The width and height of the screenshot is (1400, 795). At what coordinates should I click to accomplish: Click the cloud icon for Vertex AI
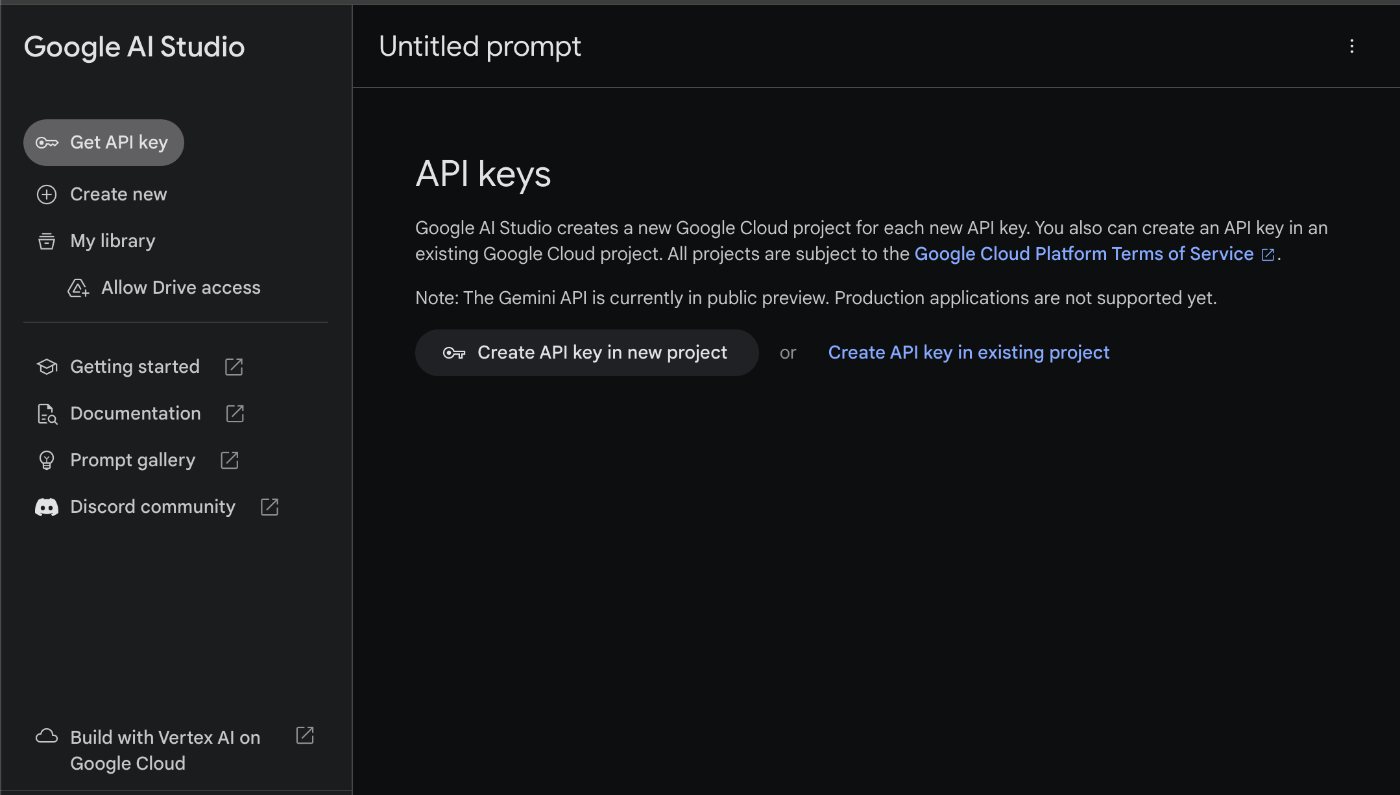[x=47, y=737]
